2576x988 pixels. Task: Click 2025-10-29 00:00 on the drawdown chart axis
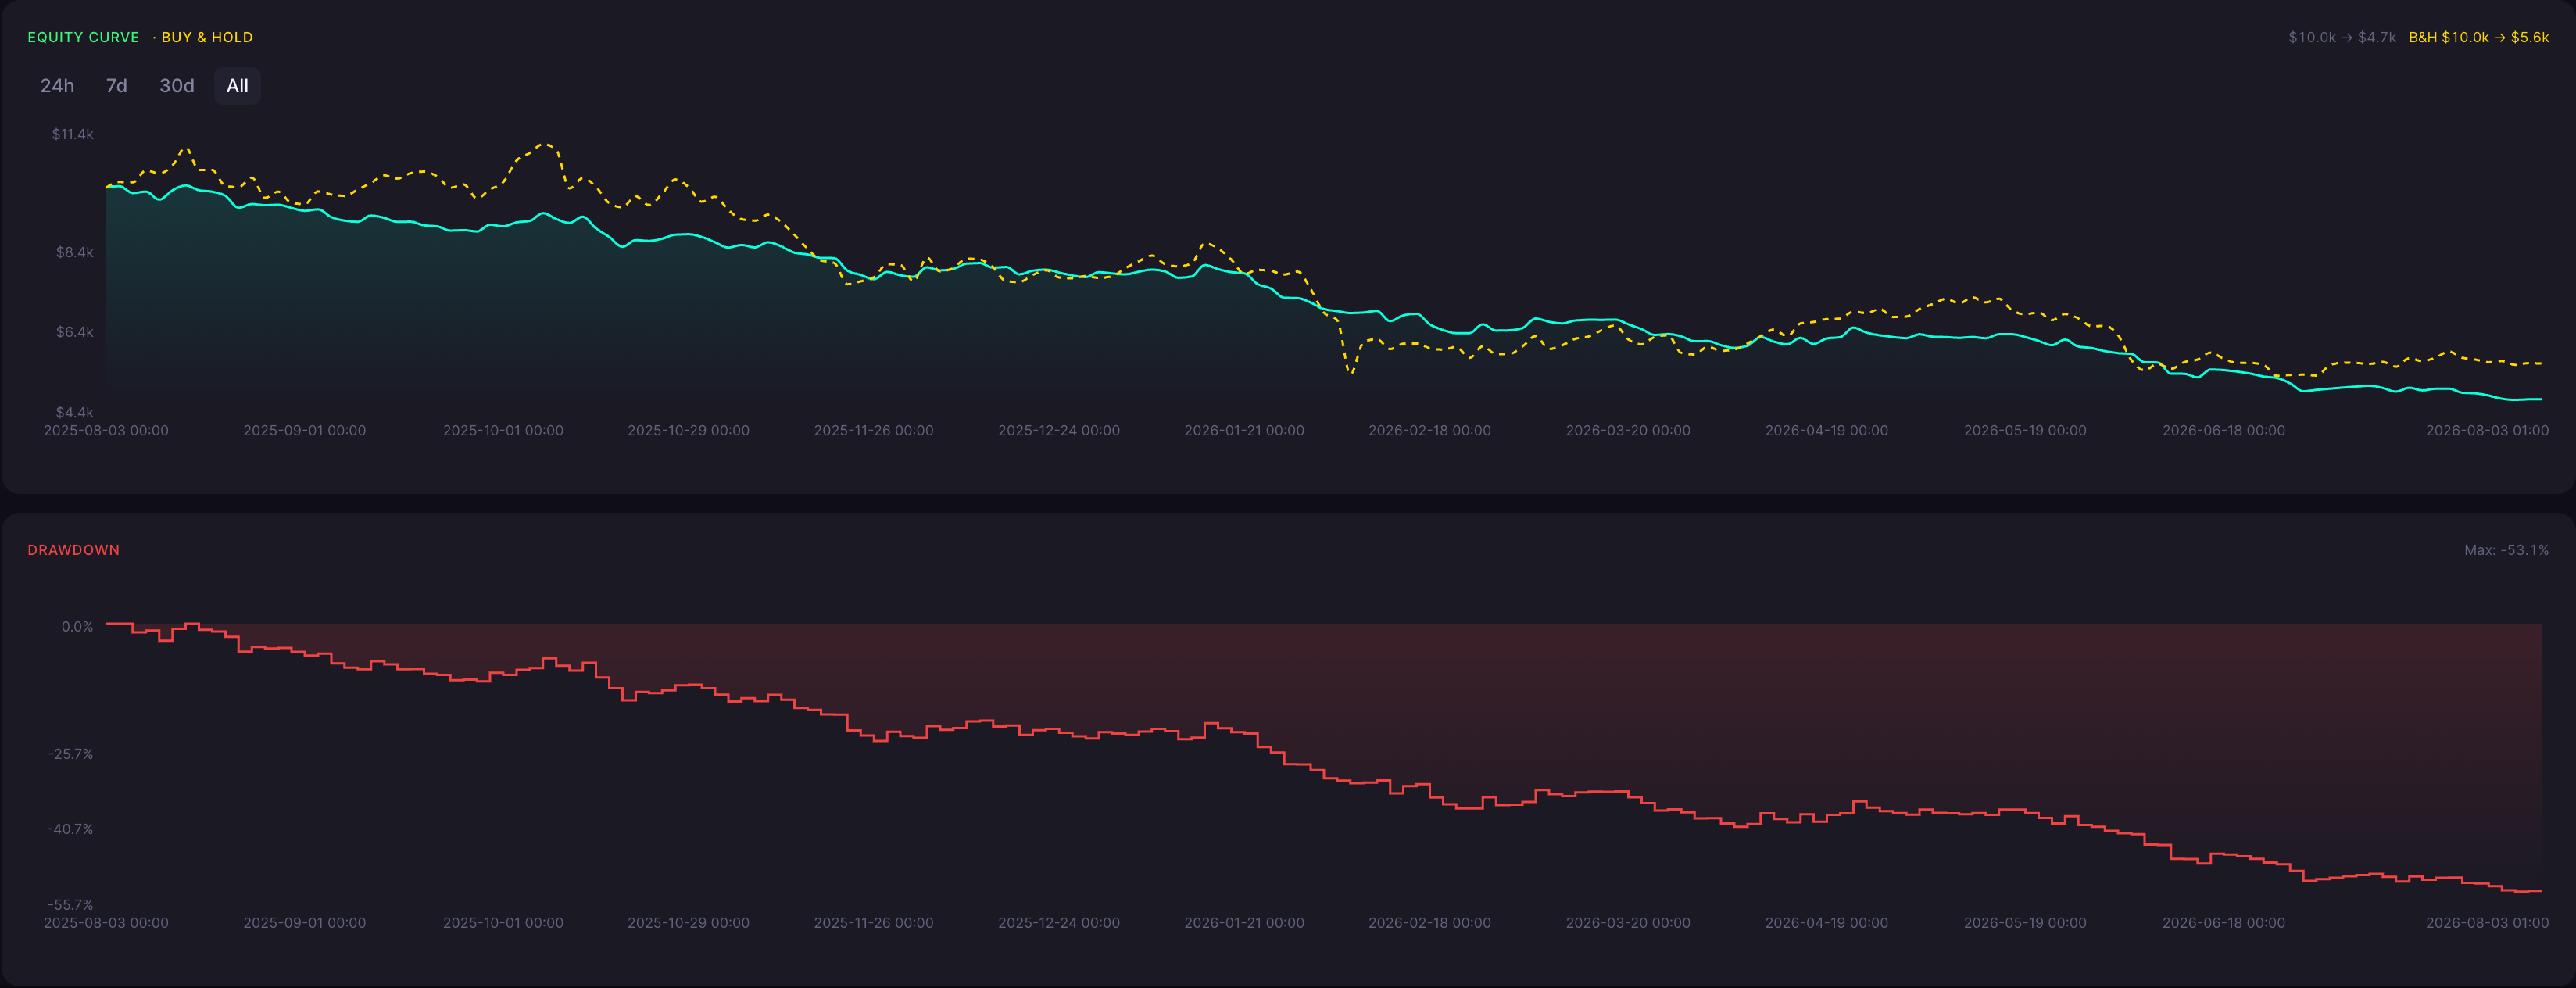tap(688, 923)
